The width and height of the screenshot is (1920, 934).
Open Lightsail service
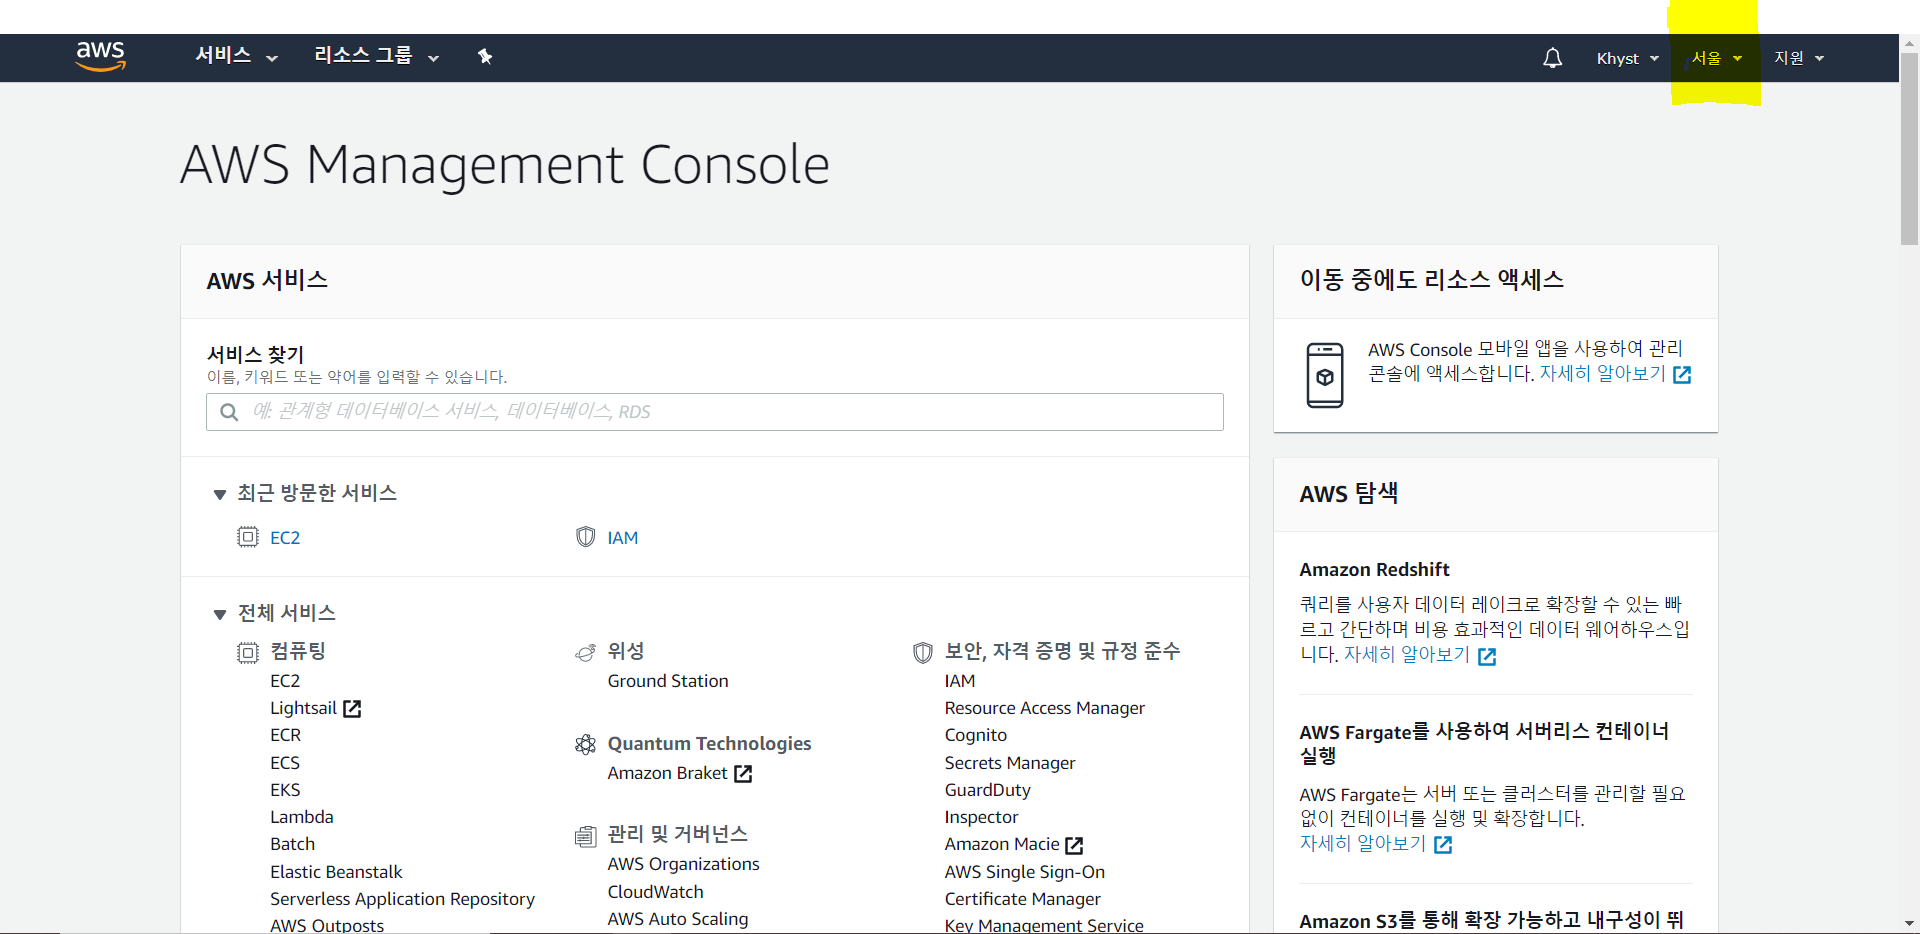[303, 708]
